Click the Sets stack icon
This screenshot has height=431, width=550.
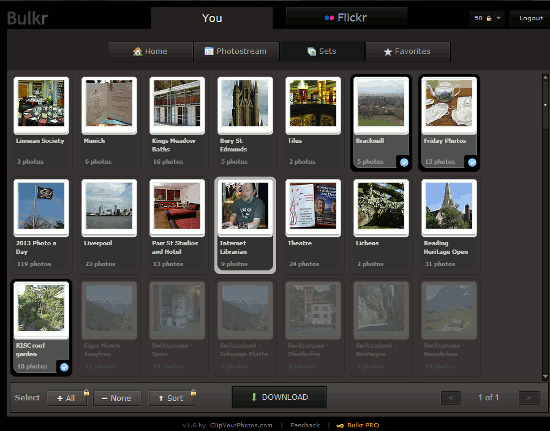[311, 52]
